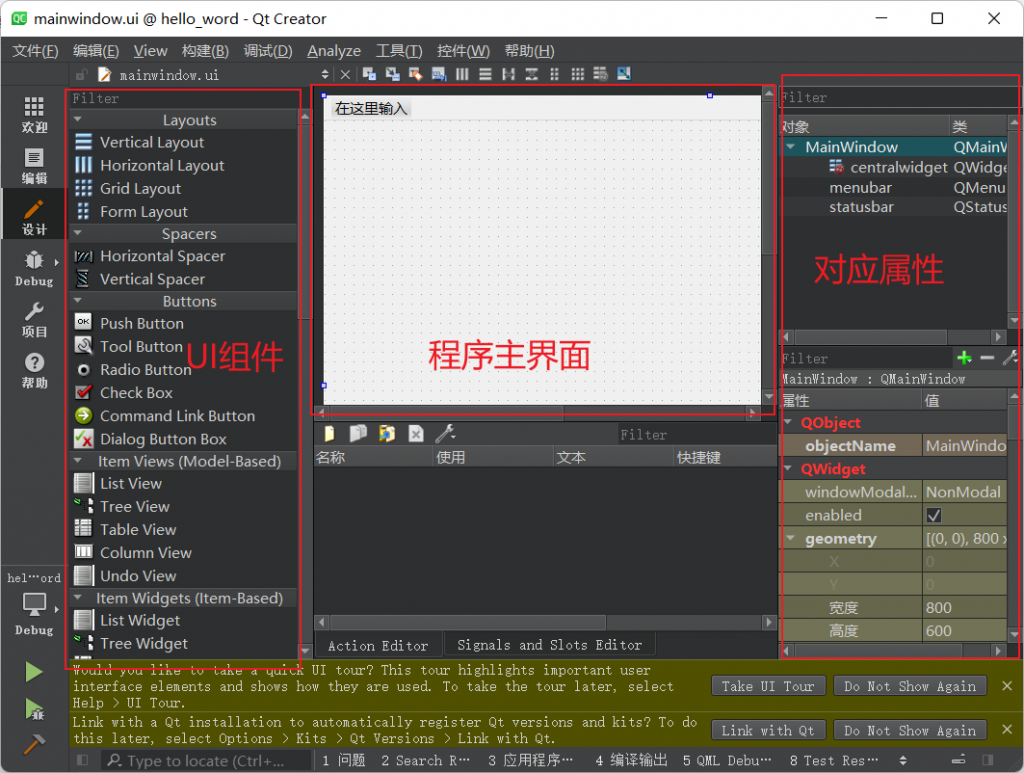This screenshot has height=773, width=1024.
Task: Collapse MainWindow tree node in object inspector
Action: 790,147
